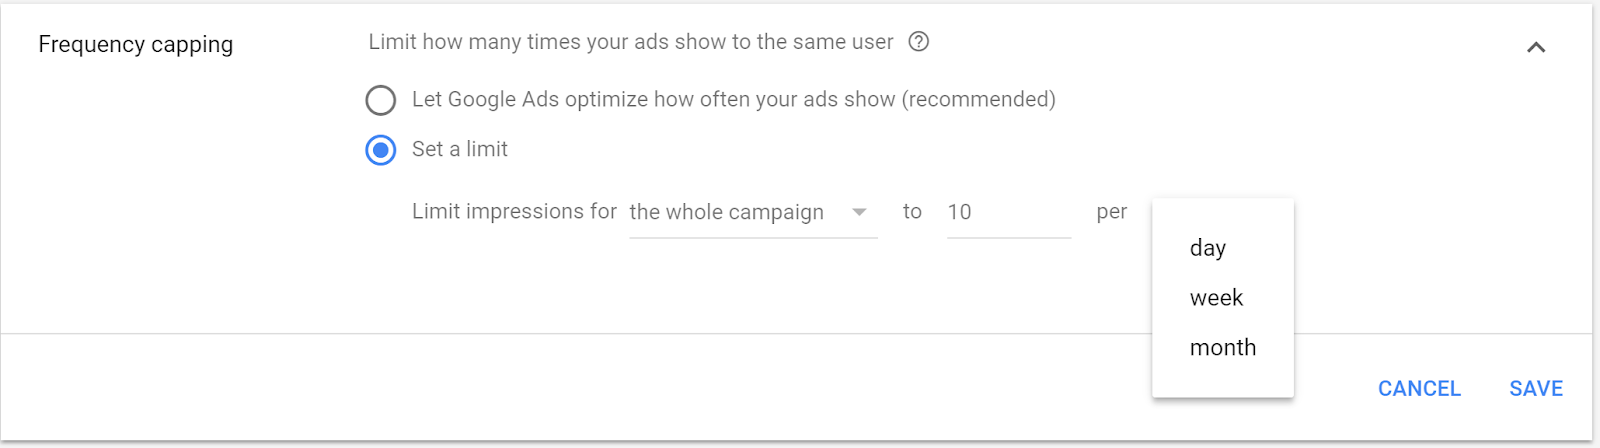Click the small arrow beside 'the whole campaign'

tap(859, 212)
